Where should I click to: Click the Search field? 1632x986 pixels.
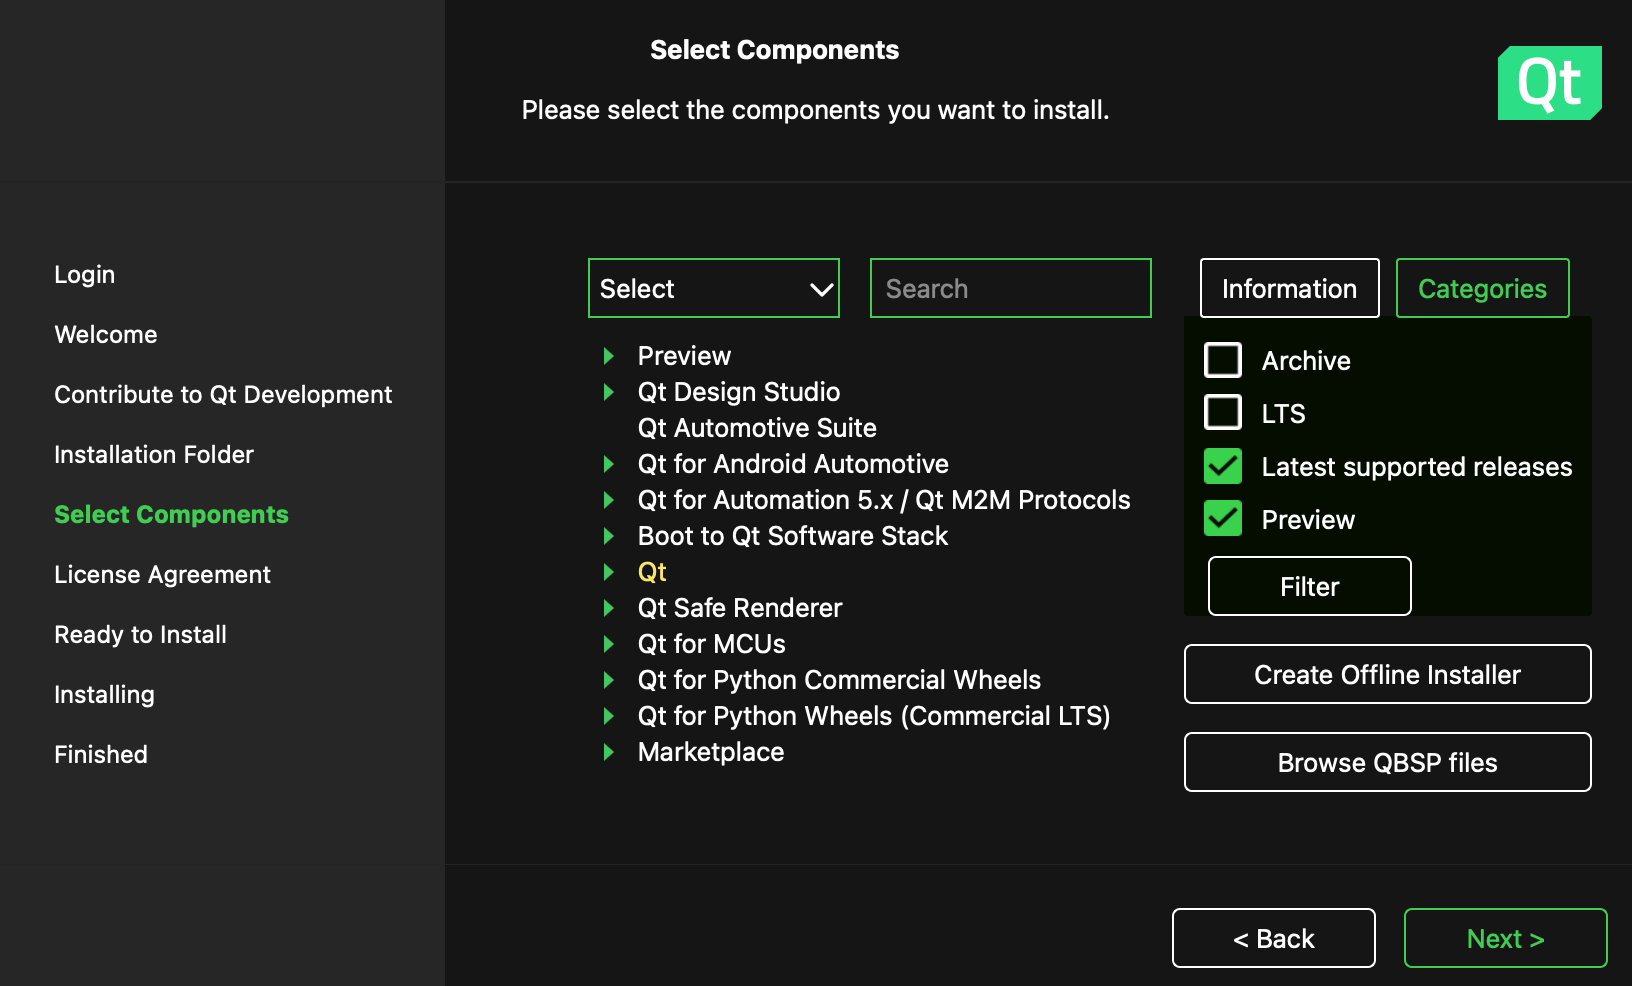(x=1010, y=288)
